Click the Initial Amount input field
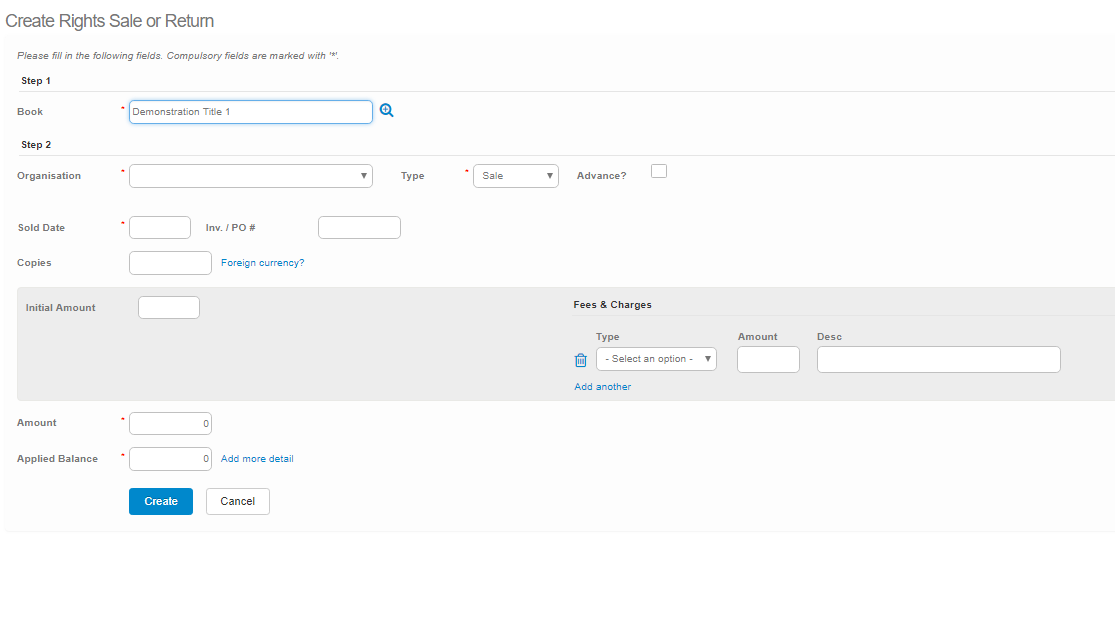The height and width of the screenshot is (621, 1115). pyautogui.click(x=169, y=307)
